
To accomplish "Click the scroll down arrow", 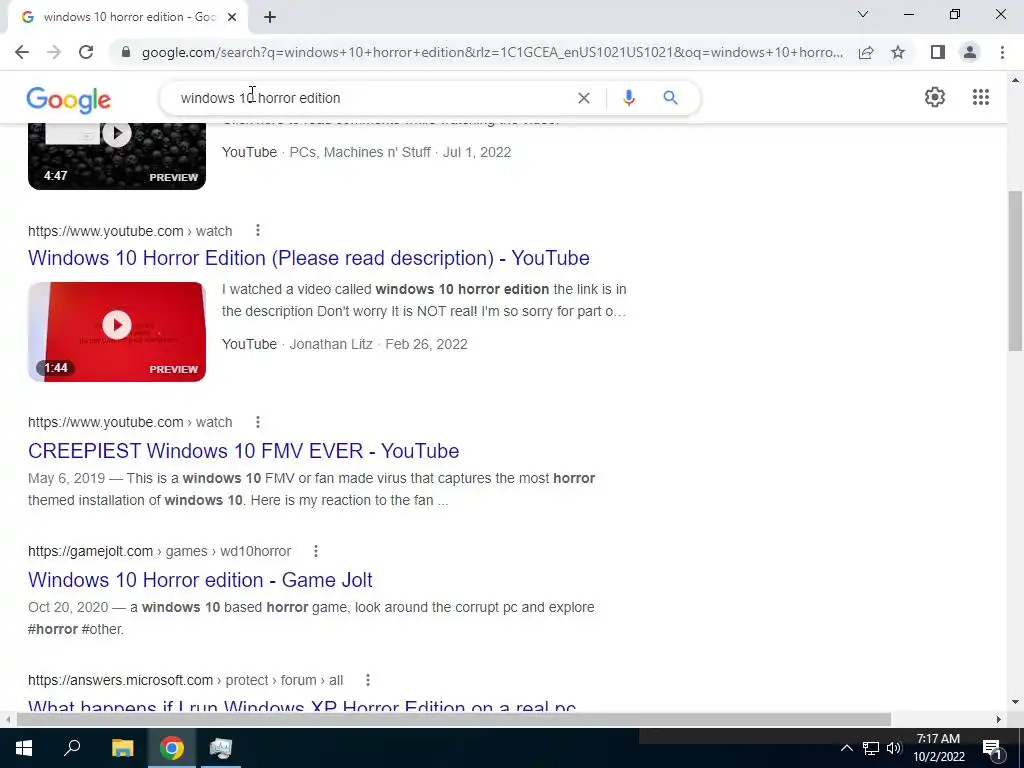I will coord(1015,703).
